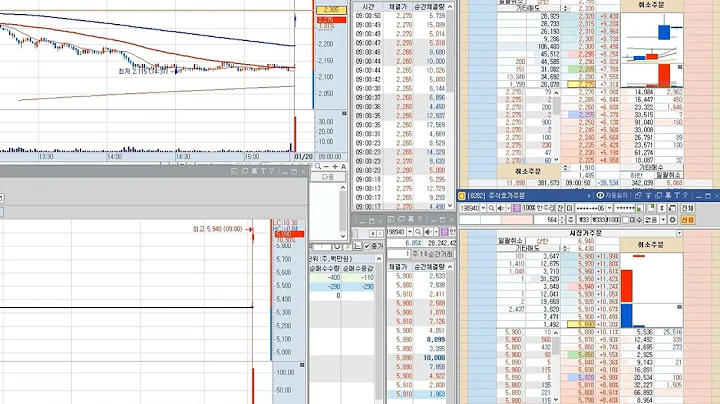Click the speaker sound icon in order window

pos(501,208)
